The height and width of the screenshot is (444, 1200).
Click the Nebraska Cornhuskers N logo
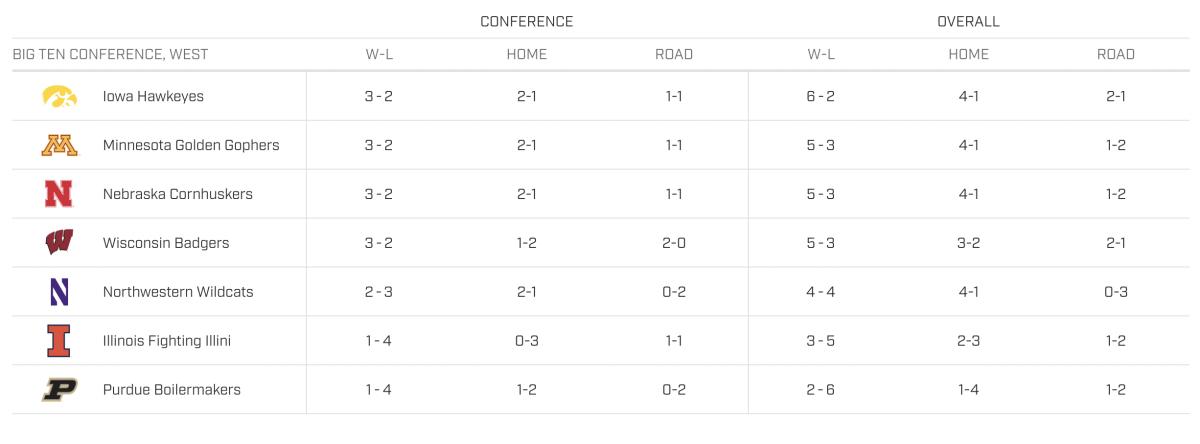pos(59,194)
